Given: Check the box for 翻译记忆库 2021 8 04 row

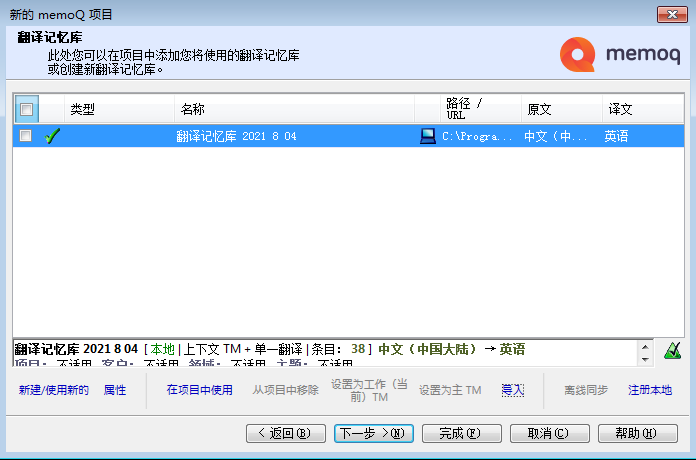Looking at the screenshot, I should [26, 135].
